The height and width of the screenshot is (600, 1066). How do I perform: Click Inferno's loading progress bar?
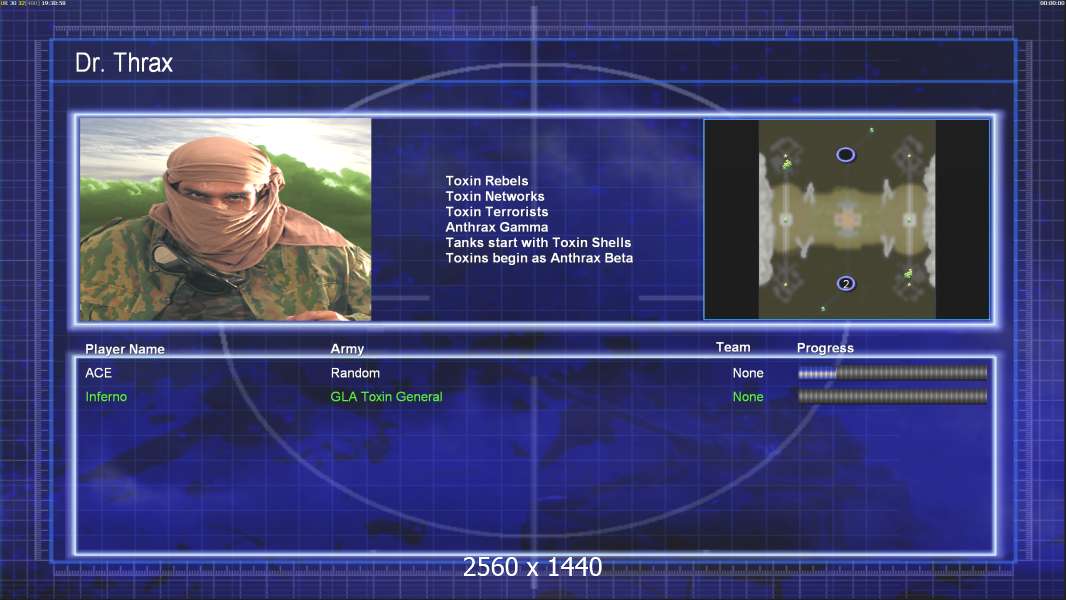[893, 397]
